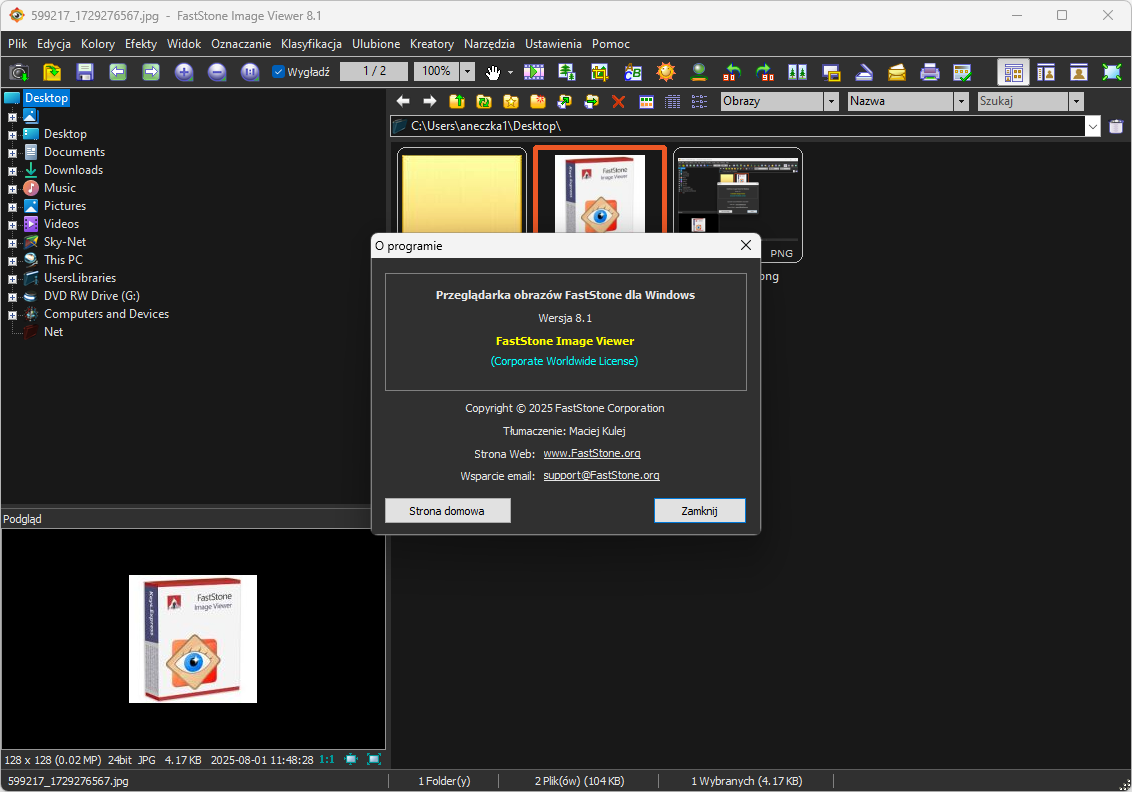Click the actual size 1:1 zoom icon
Viewport: 1132px width, 792px height.
point(250,72)
